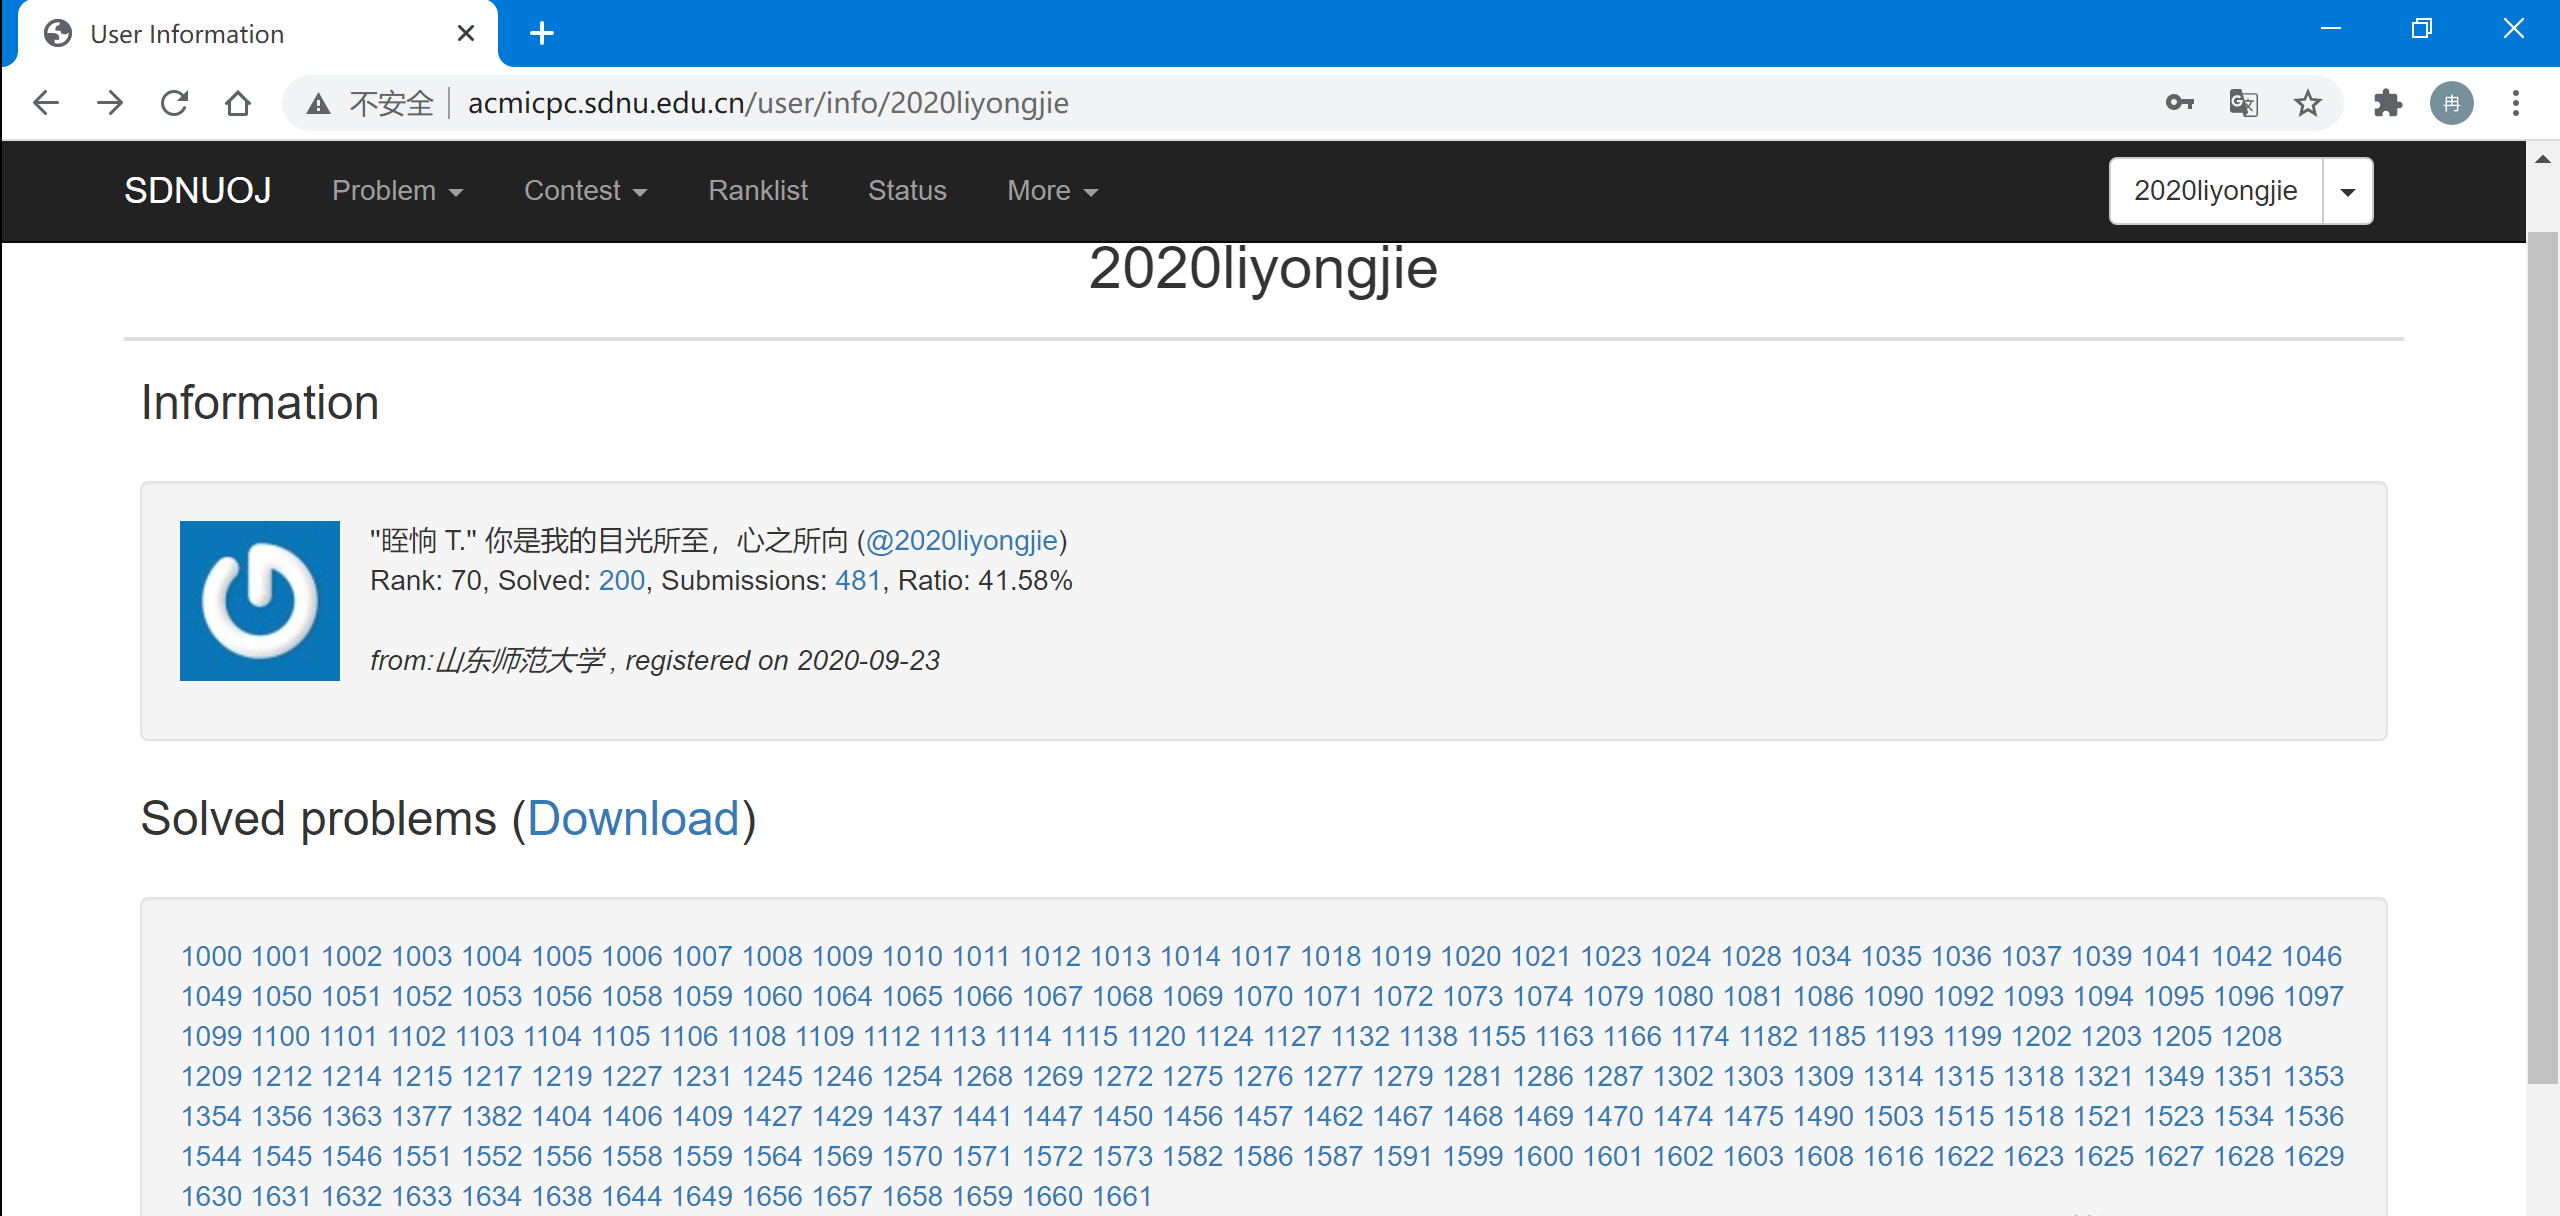
Task: Open the Status page
Action: (x=906, y=191)
